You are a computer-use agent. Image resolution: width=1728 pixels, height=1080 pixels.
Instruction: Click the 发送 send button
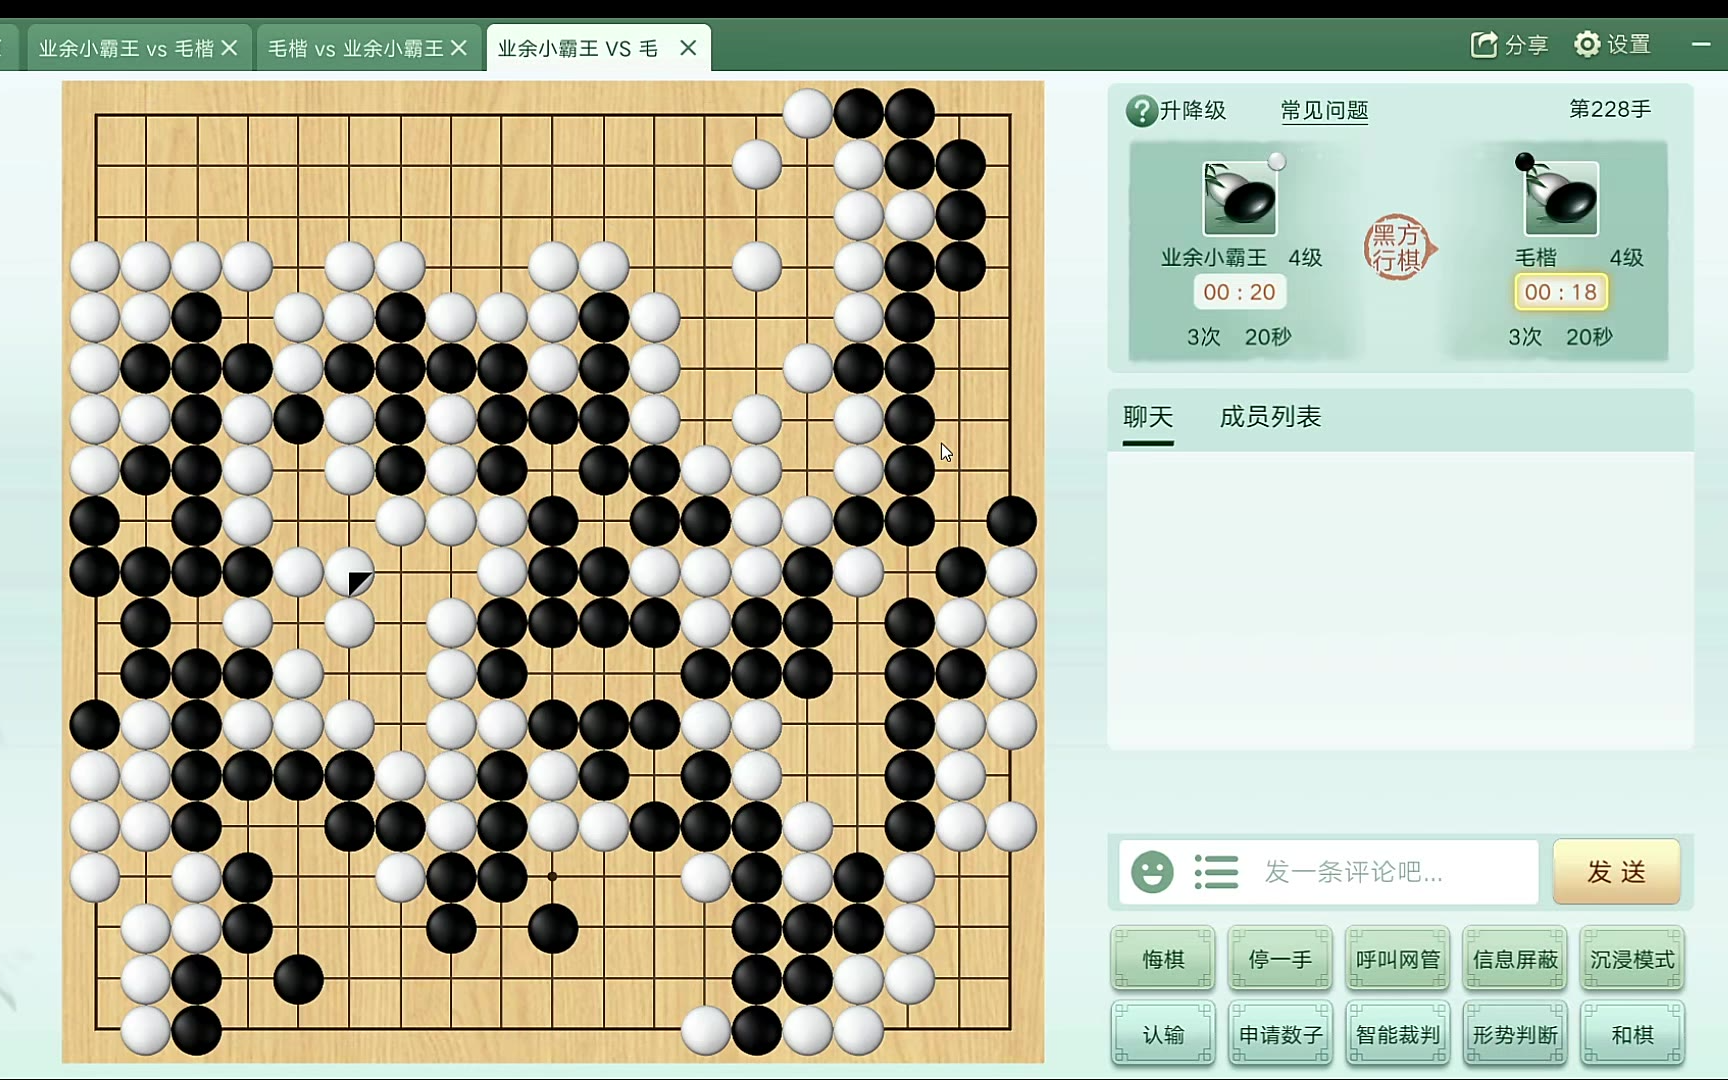coord(1616,872)
